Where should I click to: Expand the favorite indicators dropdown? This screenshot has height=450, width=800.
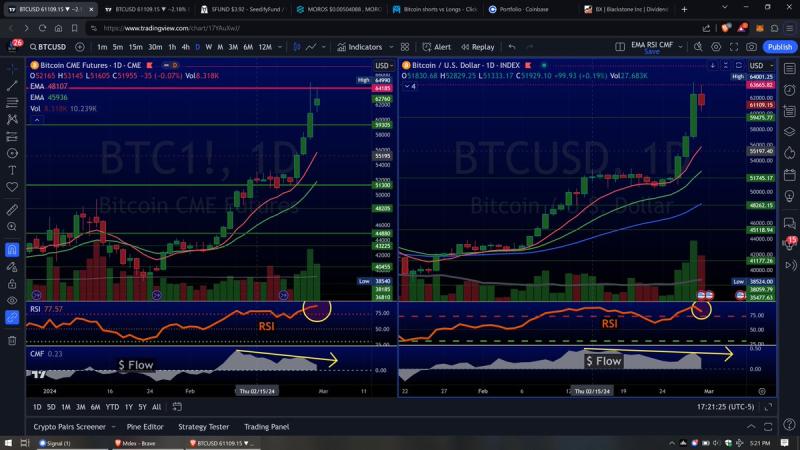[391, 47]
